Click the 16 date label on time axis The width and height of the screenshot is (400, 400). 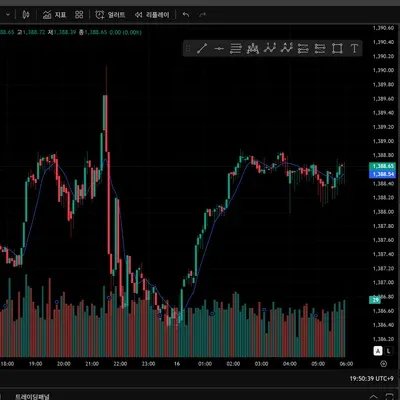(x=177, y=364)
